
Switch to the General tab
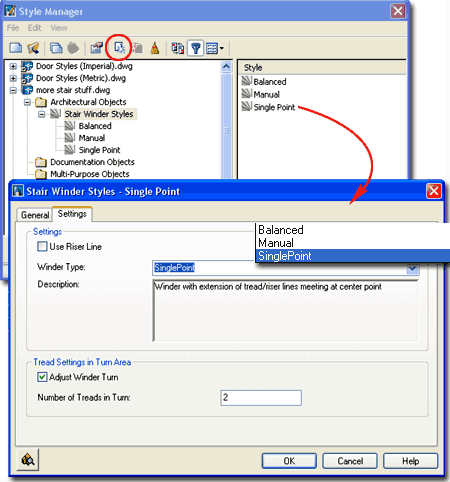(35, 215)
